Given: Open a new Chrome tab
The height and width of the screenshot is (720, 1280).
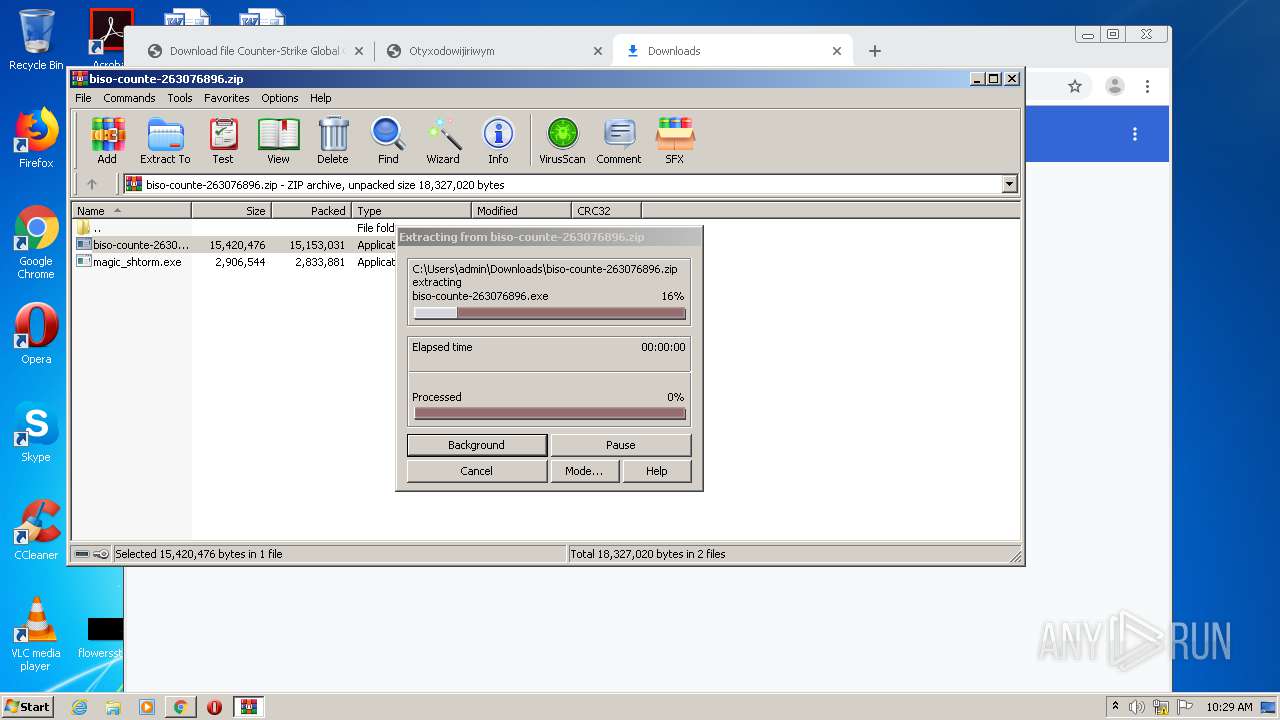Looking at the screenshot, I should (x=875, y=51).
